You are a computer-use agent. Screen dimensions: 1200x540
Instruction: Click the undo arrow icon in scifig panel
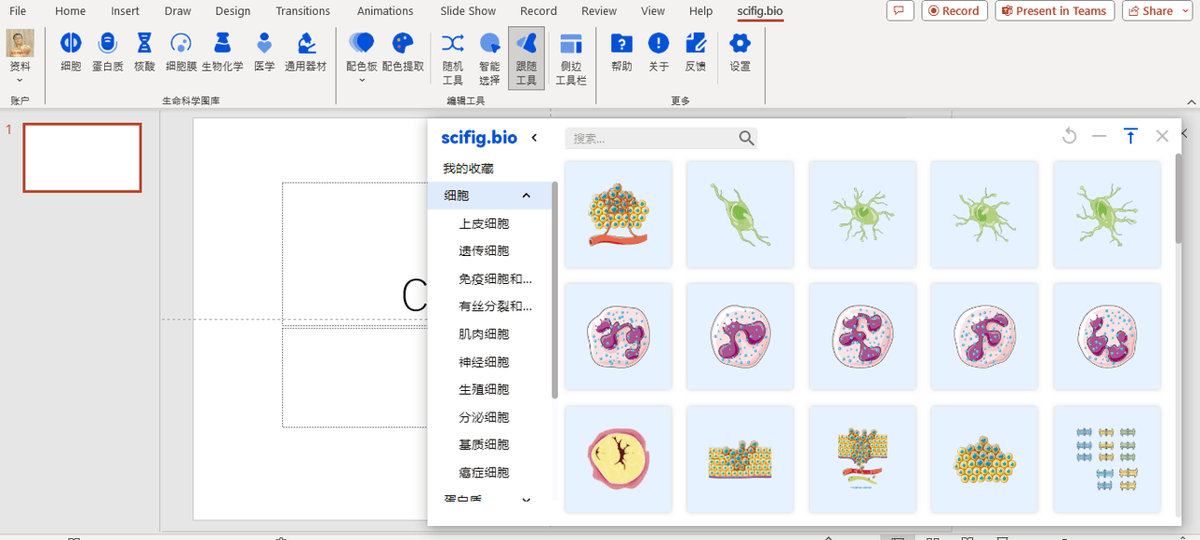coord(1069,136)
